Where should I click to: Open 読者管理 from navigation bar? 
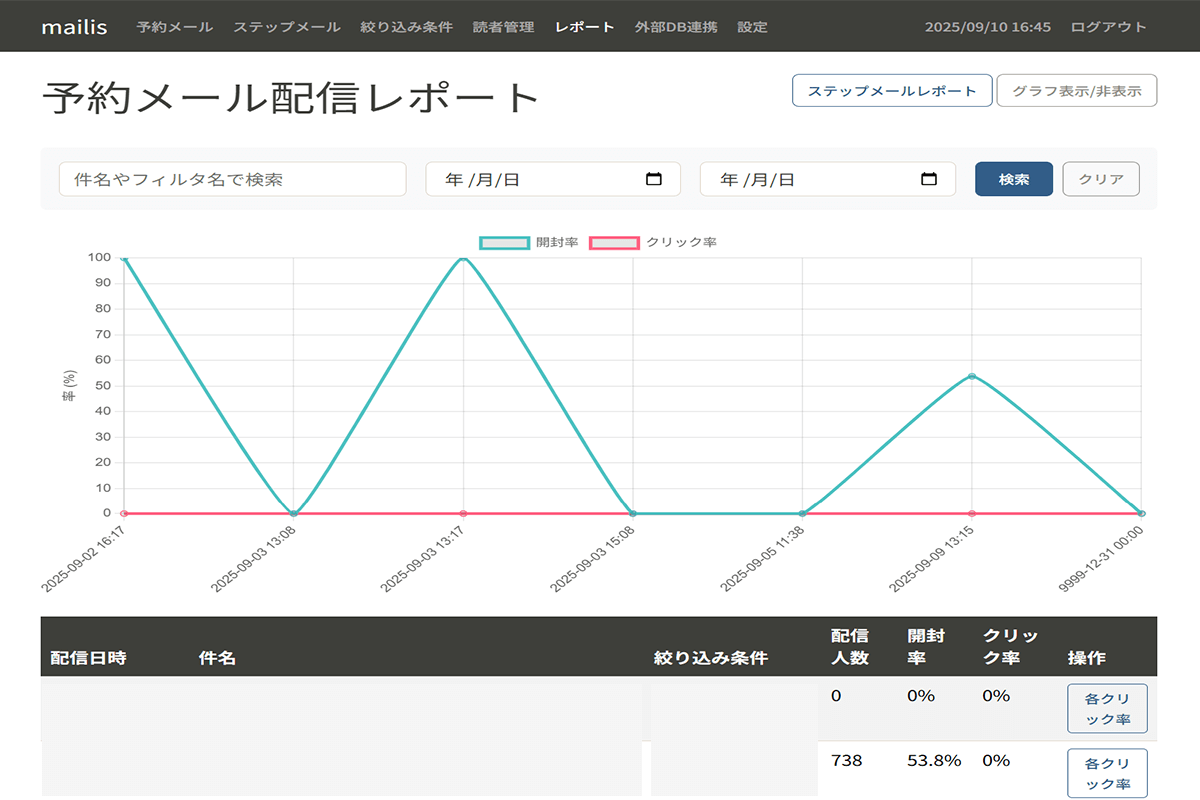tap(504, 27)
